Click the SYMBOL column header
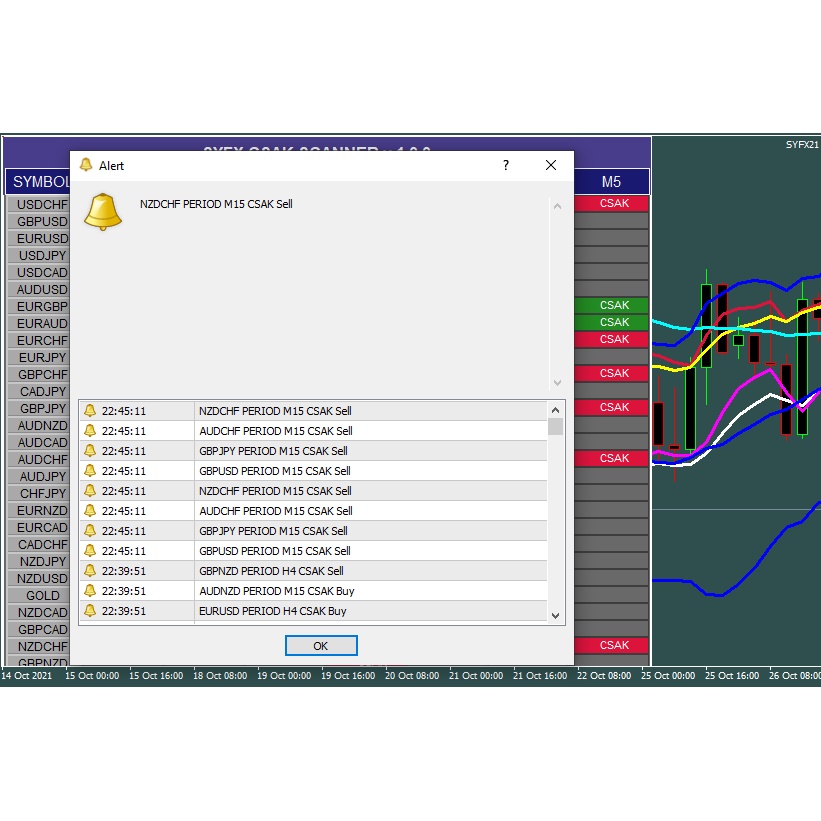Image resolution: width=821 pixels, height=821 pixels. [40, 182]
